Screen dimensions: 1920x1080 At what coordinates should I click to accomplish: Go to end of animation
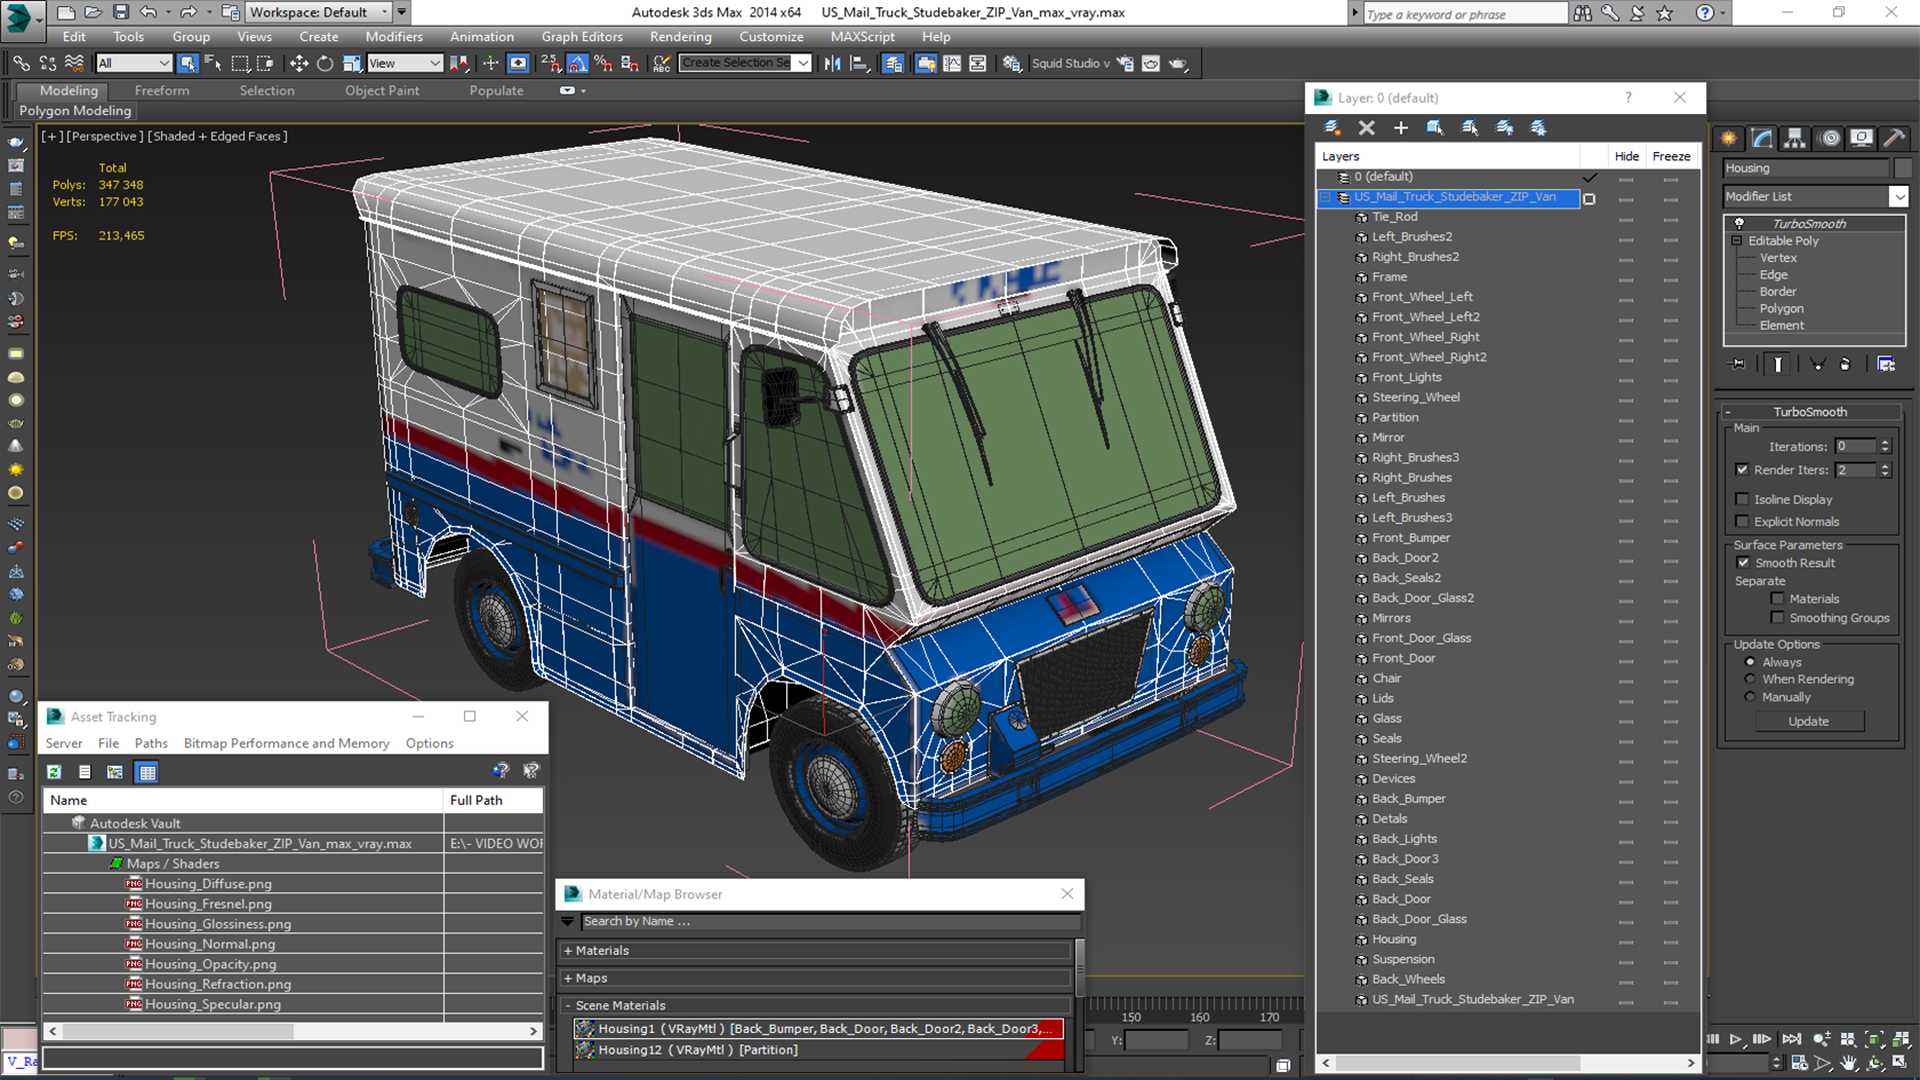pyautogui.click(x=1791, y=1040)
